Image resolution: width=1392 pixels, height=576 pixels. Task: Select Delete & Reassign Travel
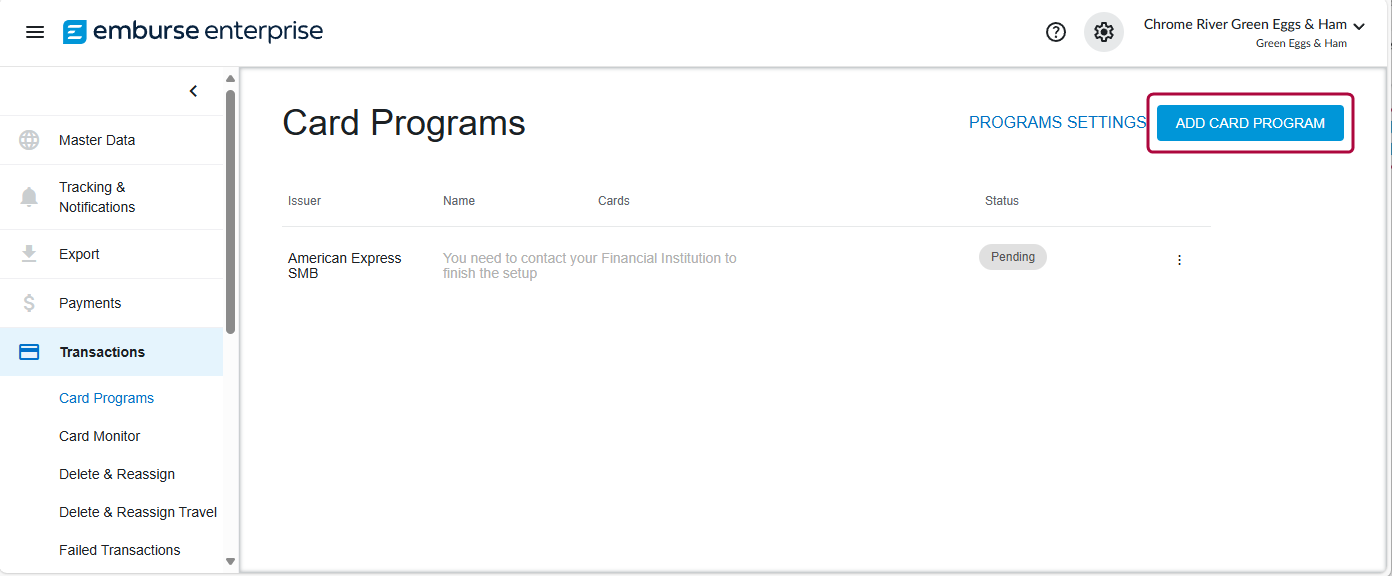point(138,511)
